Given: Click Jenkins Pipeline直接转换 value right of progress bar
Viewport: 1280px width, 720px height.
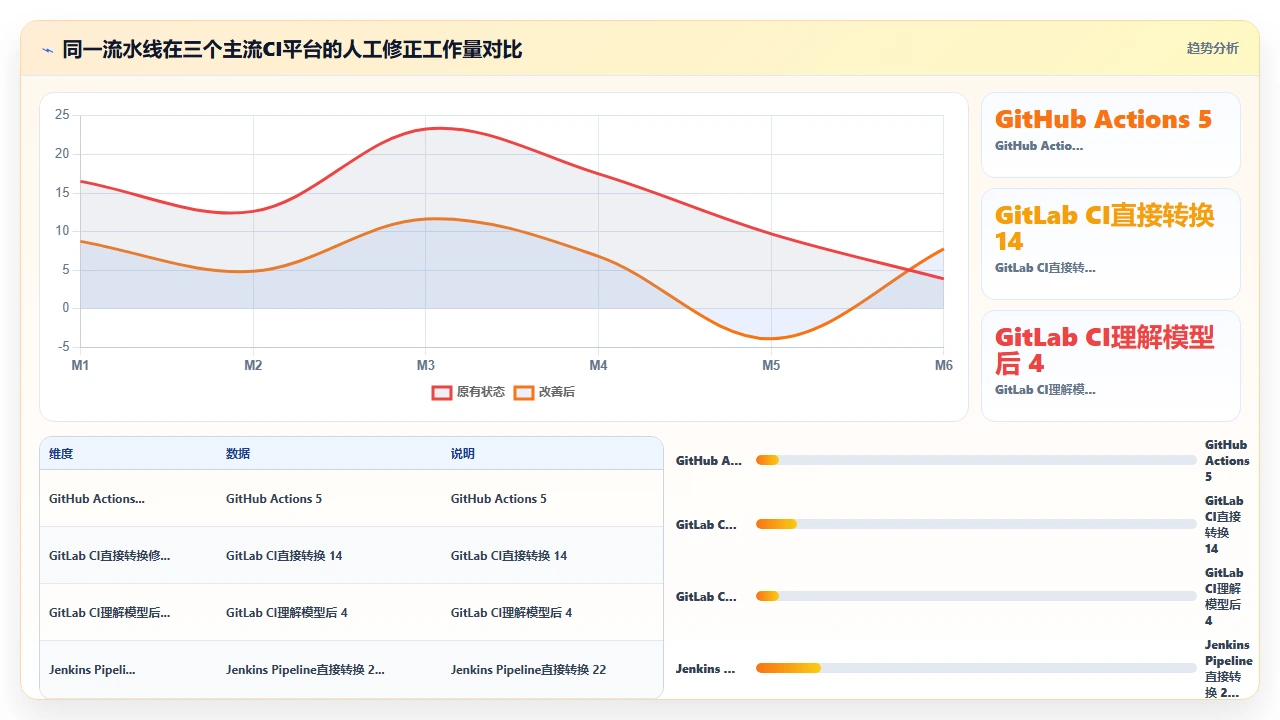Looking at the screenshot, I should click(1228, 669).
